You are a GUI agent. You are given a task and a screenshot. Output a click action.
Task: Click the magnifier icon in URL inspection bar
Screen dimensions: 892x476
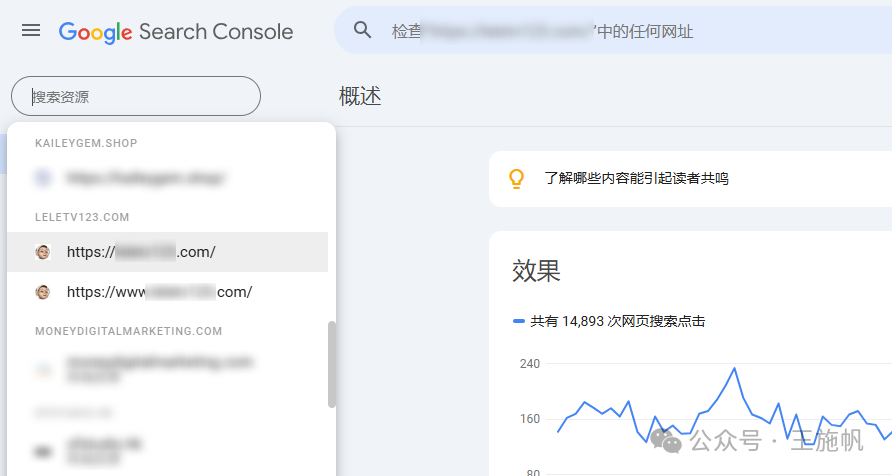[362, 30]
